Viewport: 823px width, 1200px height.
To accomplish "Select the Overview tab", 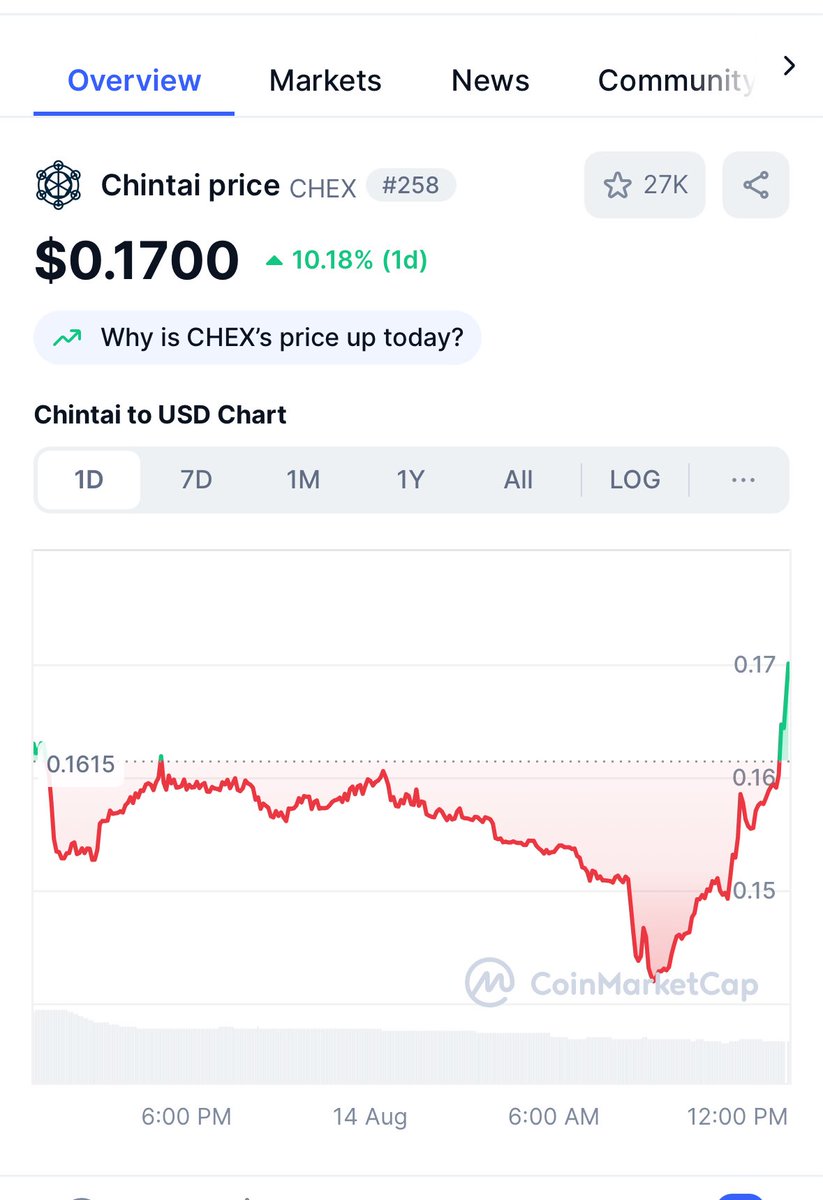I will 134,81.
